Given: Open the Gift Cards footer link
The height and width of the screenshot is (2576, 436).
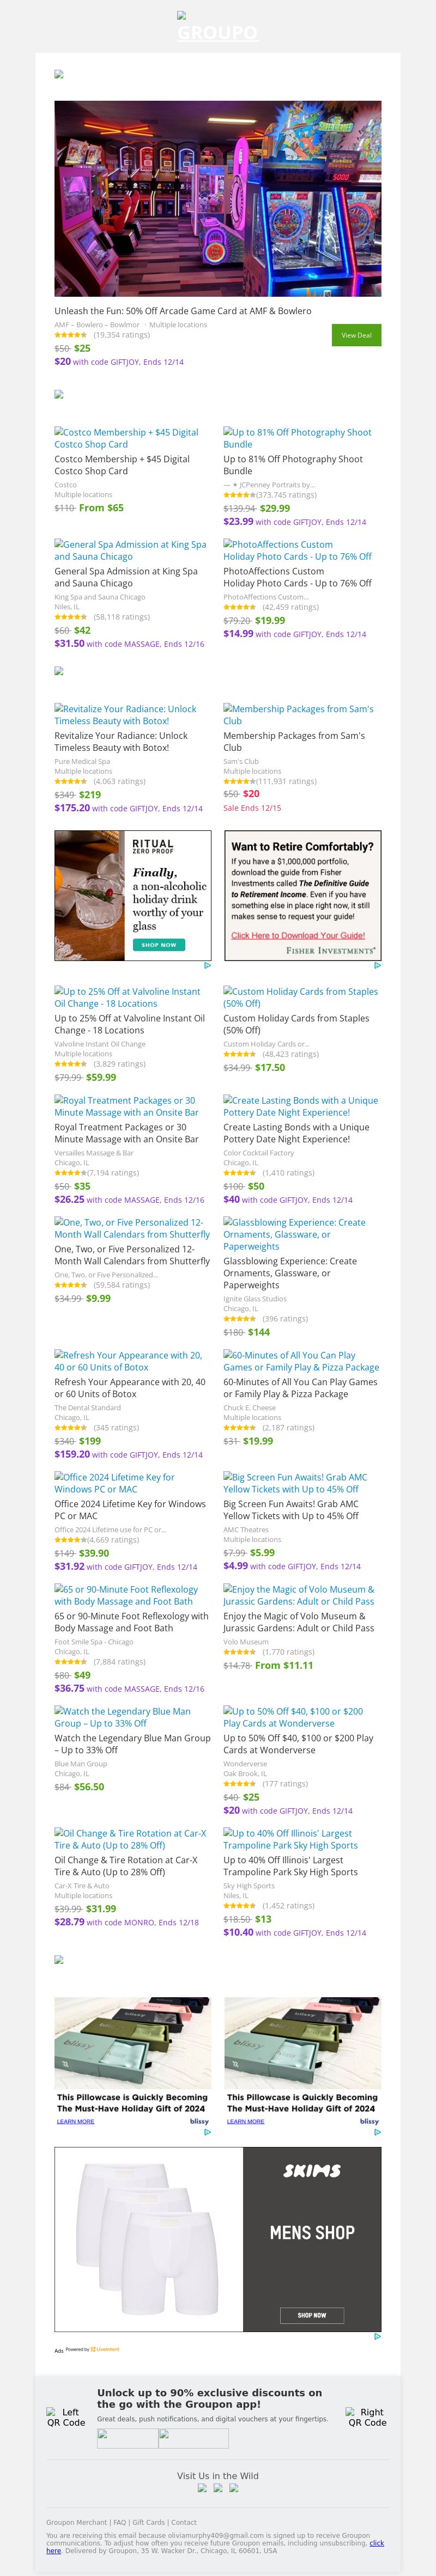Looking at the screenshot, I should pos(149,2522).
